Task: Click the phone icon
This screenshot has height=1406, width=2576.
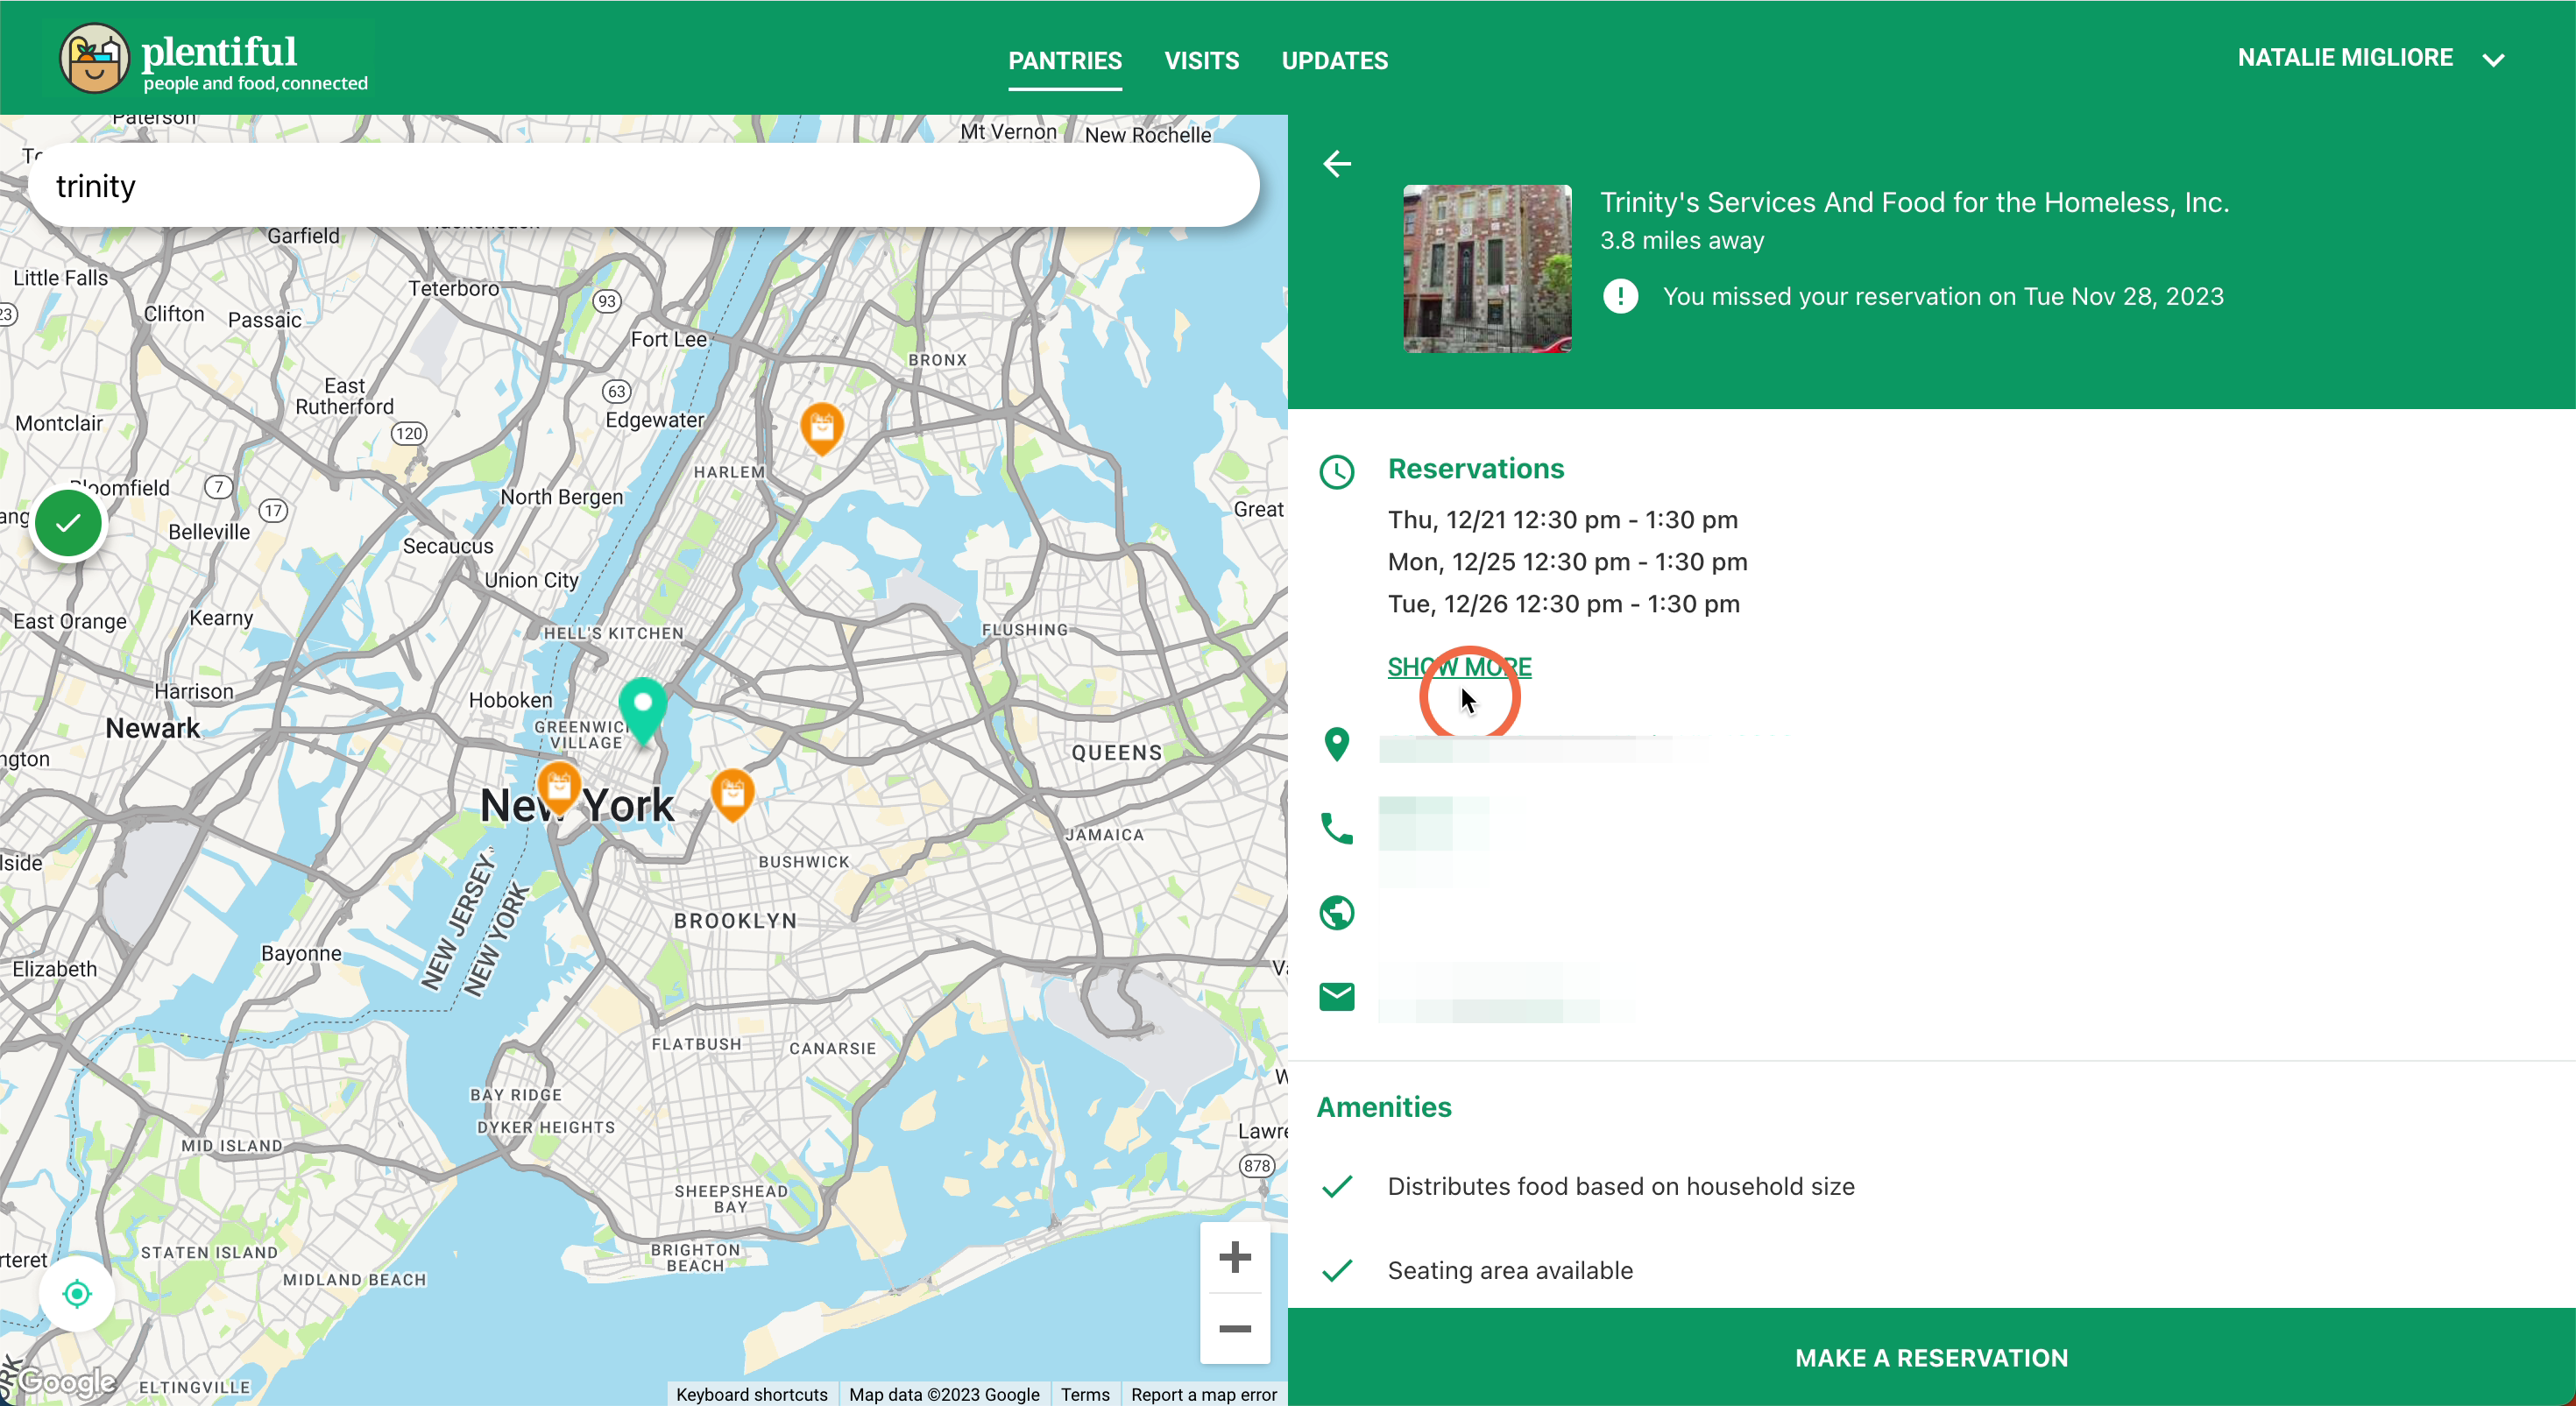Action: (1337, 828)
